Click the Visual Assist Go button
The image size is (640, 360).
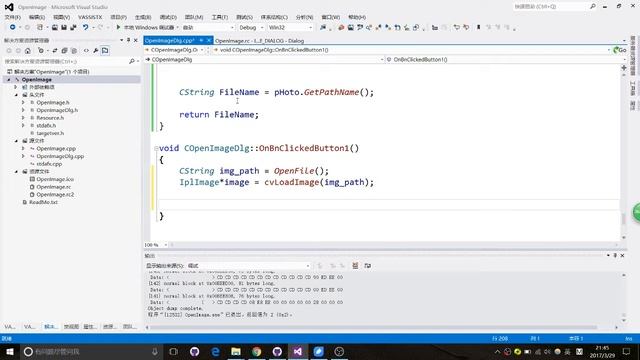(620, 50)
